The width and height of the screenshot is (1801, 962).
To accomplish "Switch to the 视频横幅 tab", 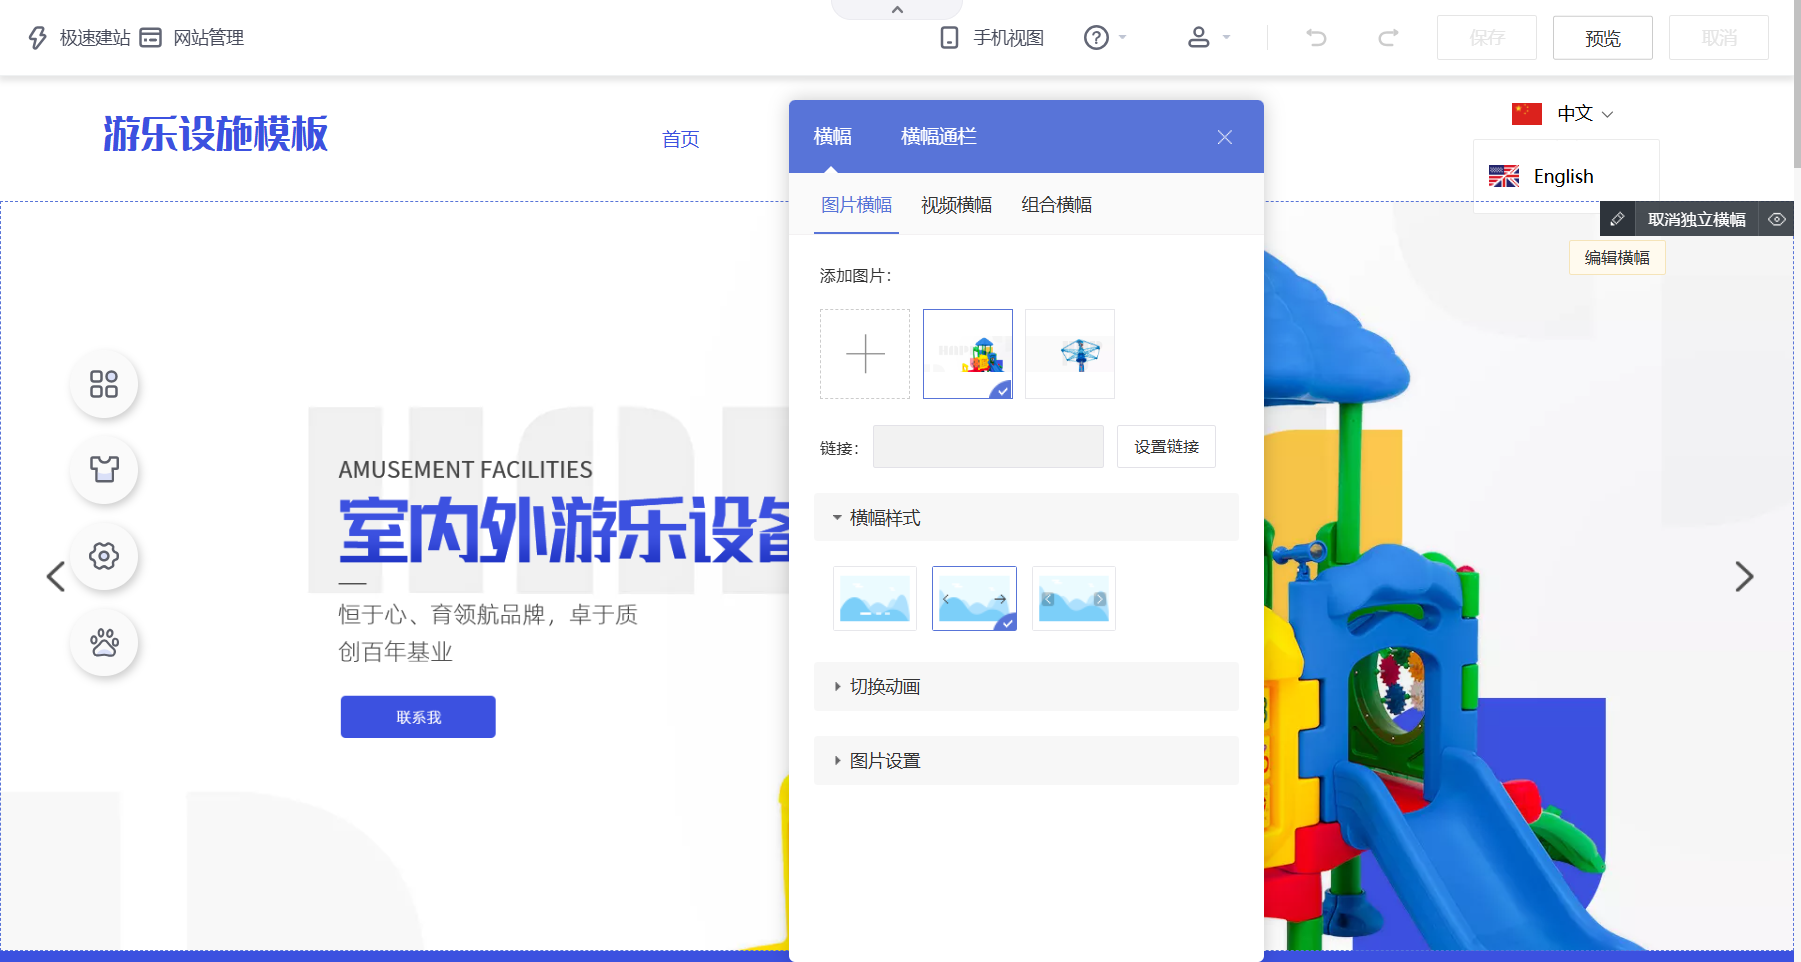I will pyautogui.click(x=955, y=204).
